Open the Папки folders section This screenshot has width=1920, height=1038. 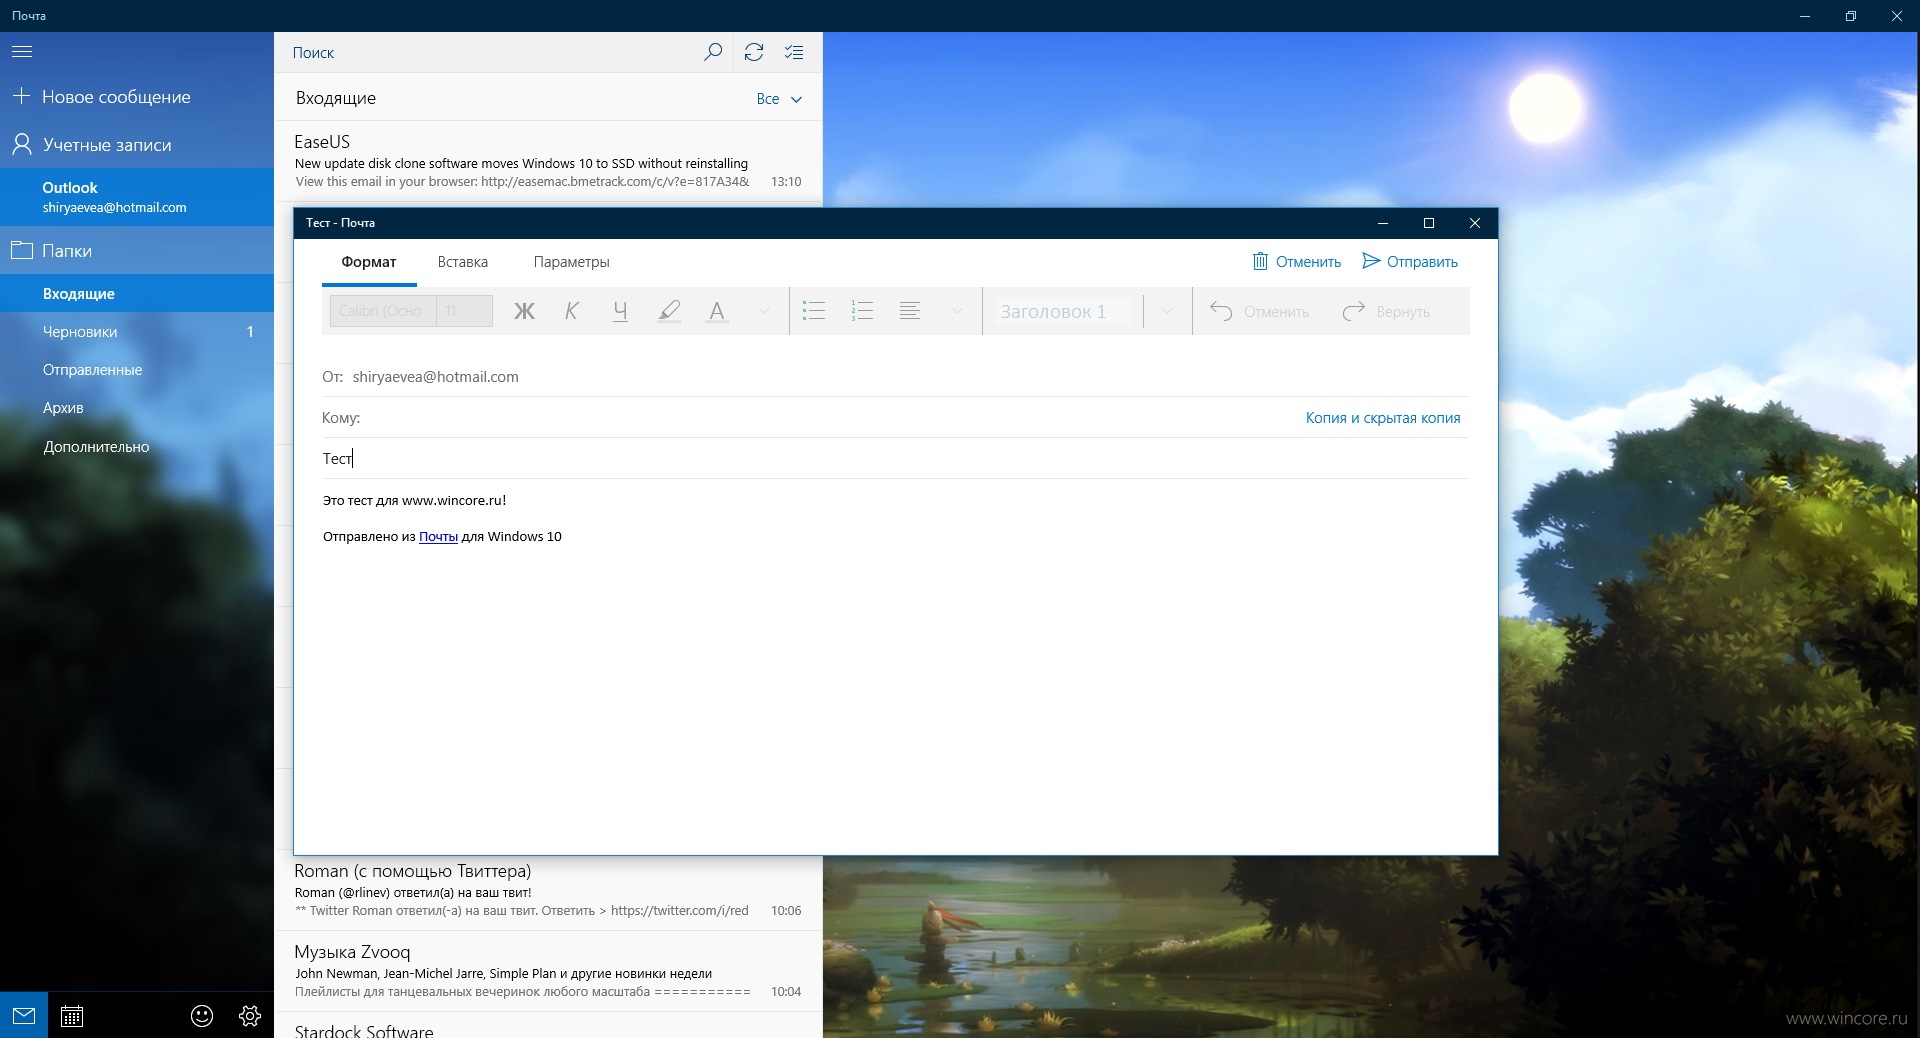137,251
